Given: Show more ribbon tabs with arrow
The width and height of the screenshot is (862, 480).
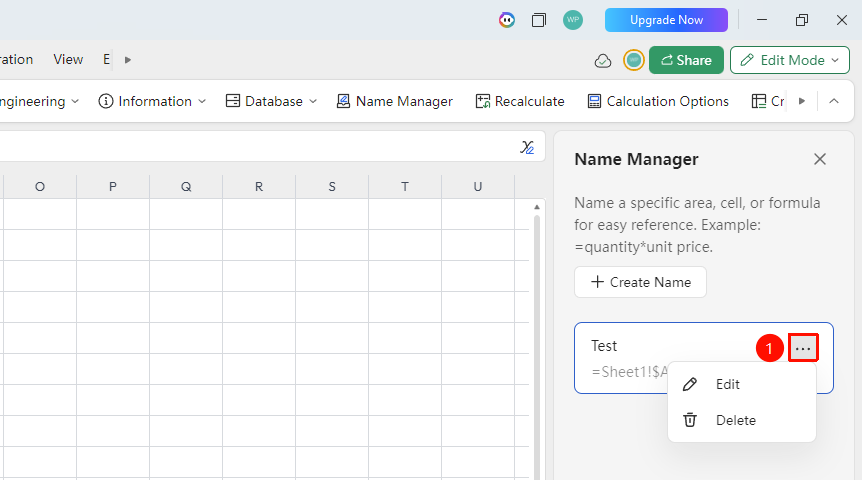Looking at the screenshot, I should (x=128, y=60).
